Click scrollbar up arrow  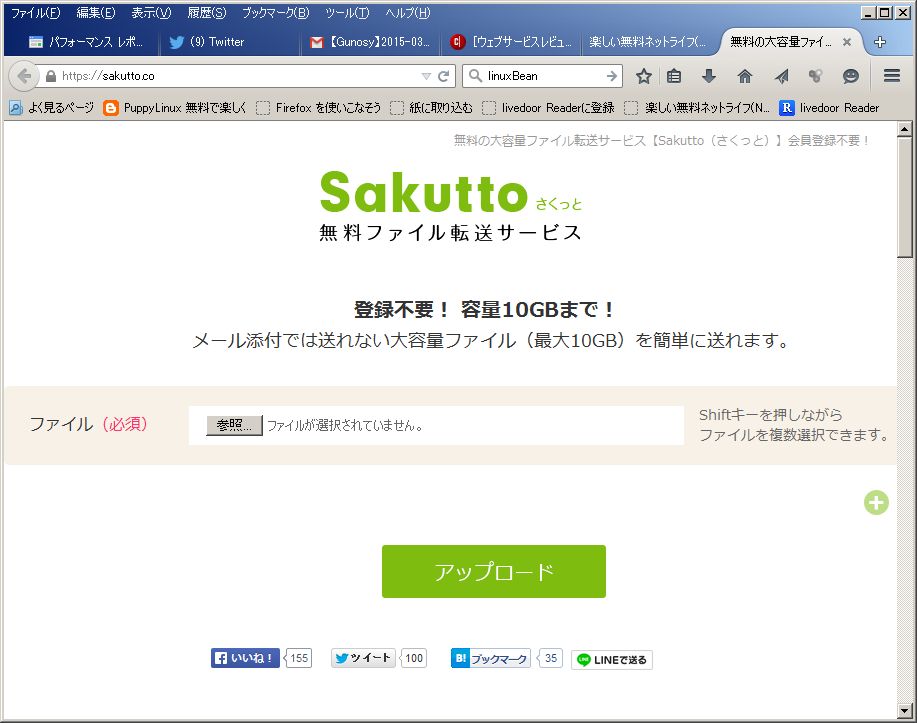click(x=904, y=129)
